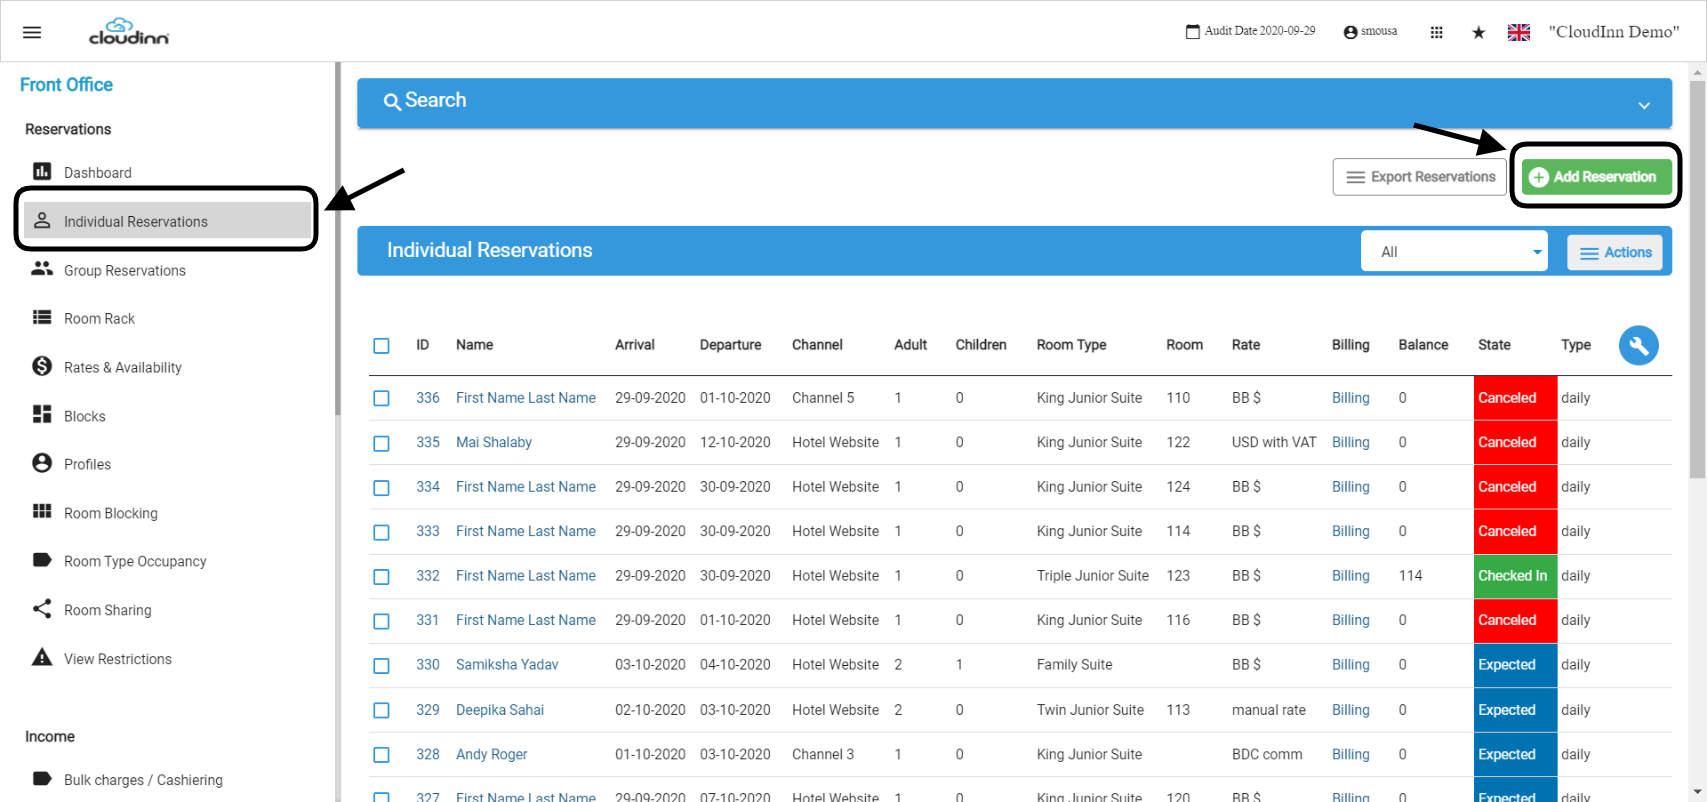This screenshot has width=1707, height=802.
Task: Open the apps grid icon
Action: [x=1436, y=32]
